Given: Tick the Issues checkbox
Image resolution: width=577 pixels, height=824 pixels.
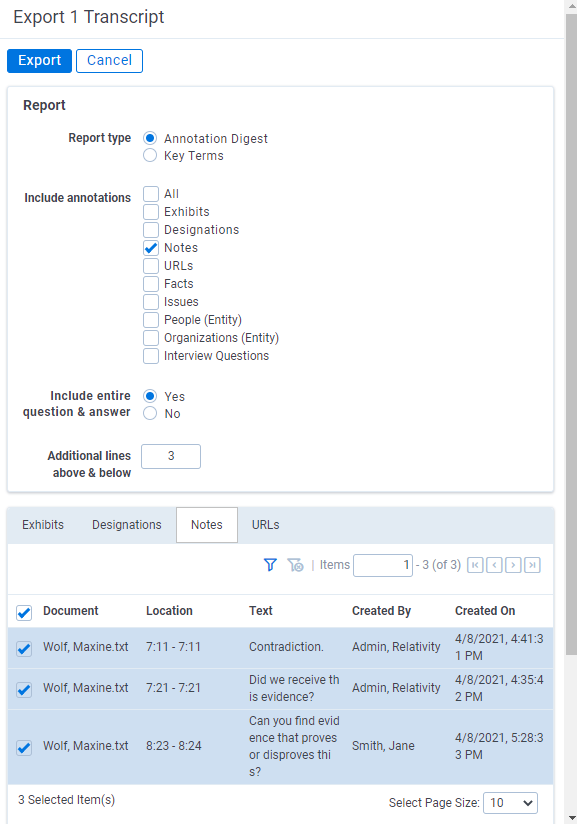Looking at the screenshot, I should (x=151, y=302).
